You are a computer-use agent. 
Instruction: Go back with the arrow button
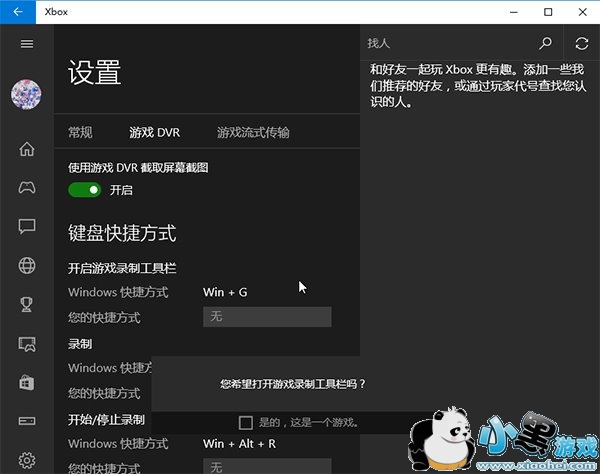click(18, 12)
